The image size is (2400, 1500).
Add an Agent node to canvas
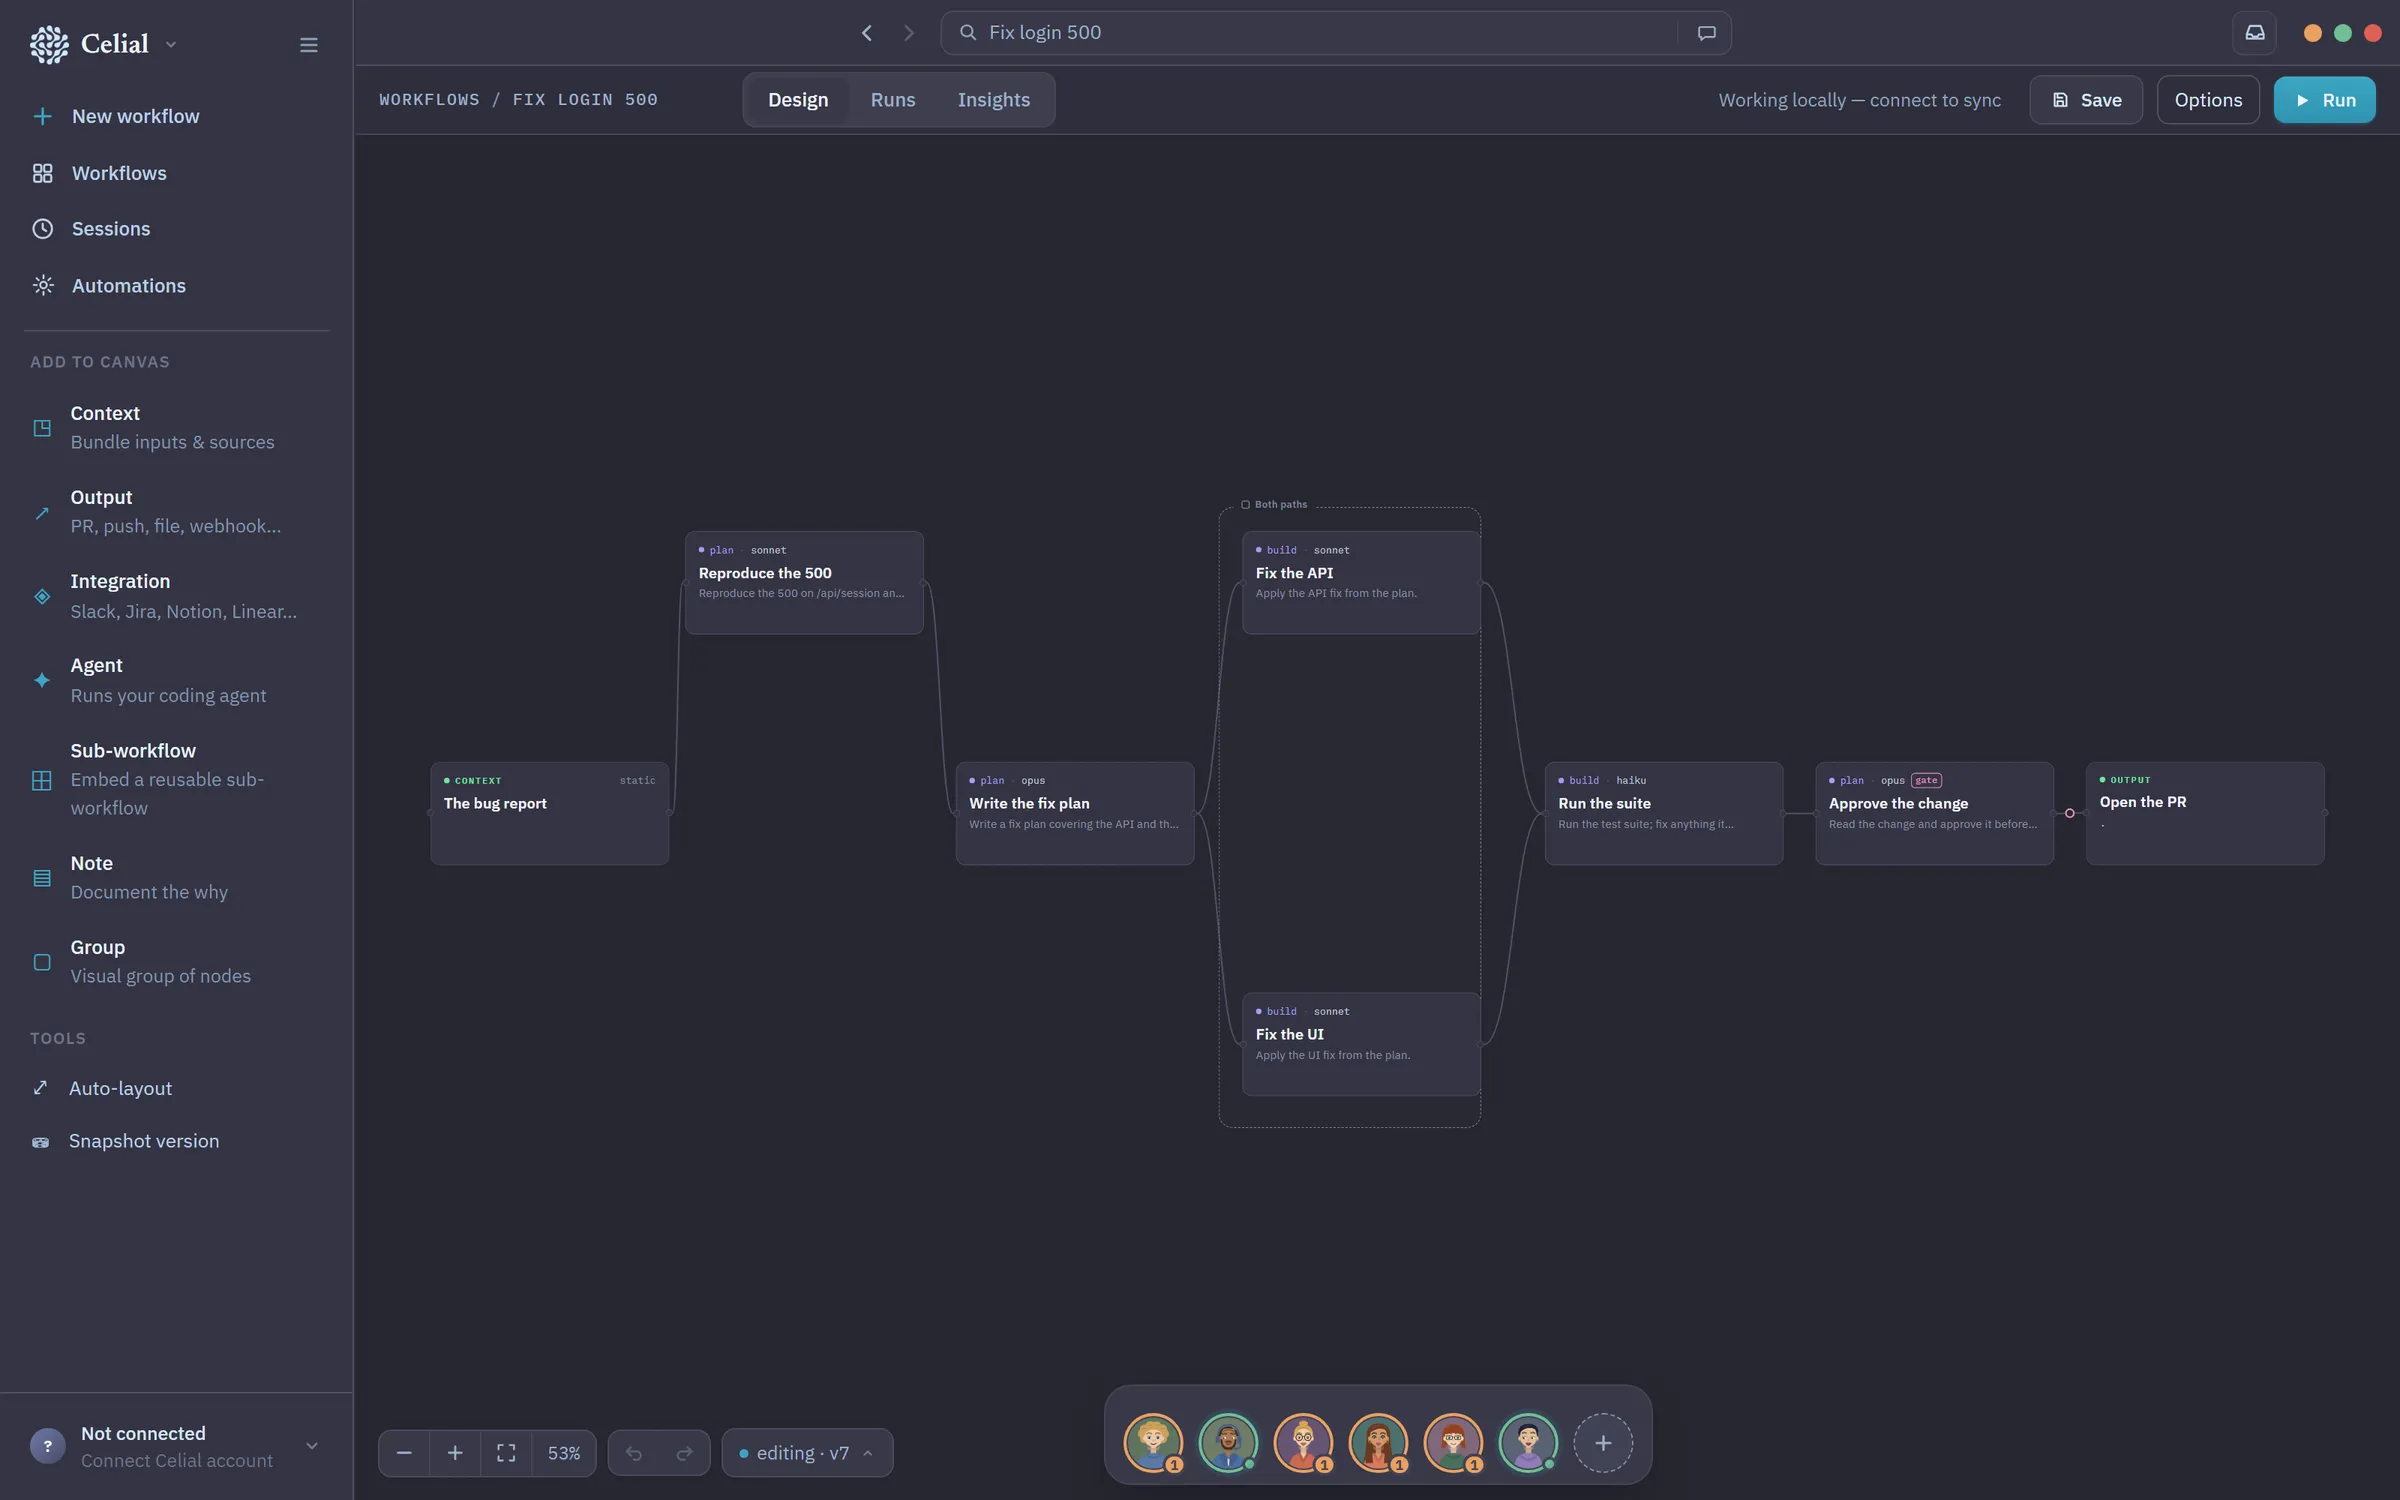coord(177,681)
